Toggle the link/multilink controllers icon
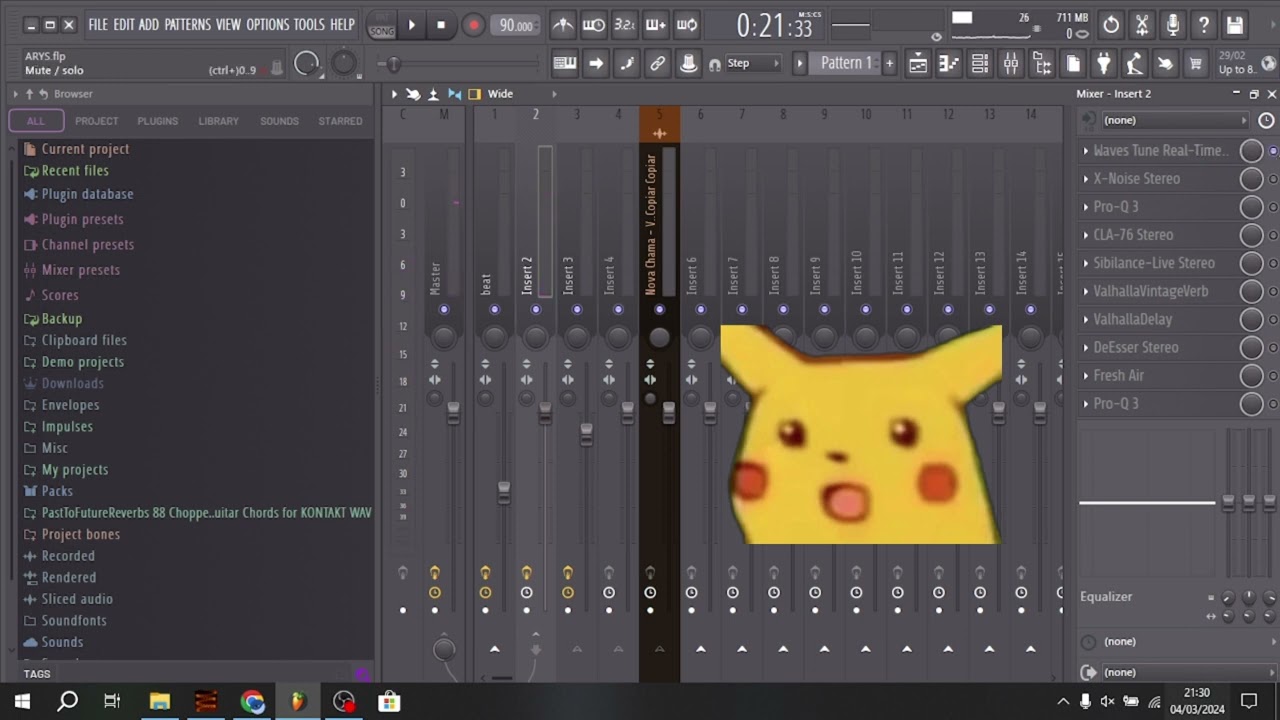1280x720 pixels. (657, 64)
